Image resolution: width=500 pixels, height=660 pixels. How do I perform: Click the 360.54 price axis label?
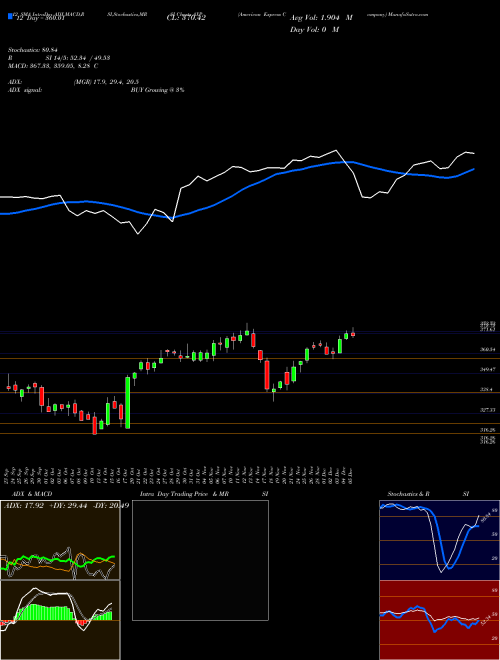click(487, 349)
